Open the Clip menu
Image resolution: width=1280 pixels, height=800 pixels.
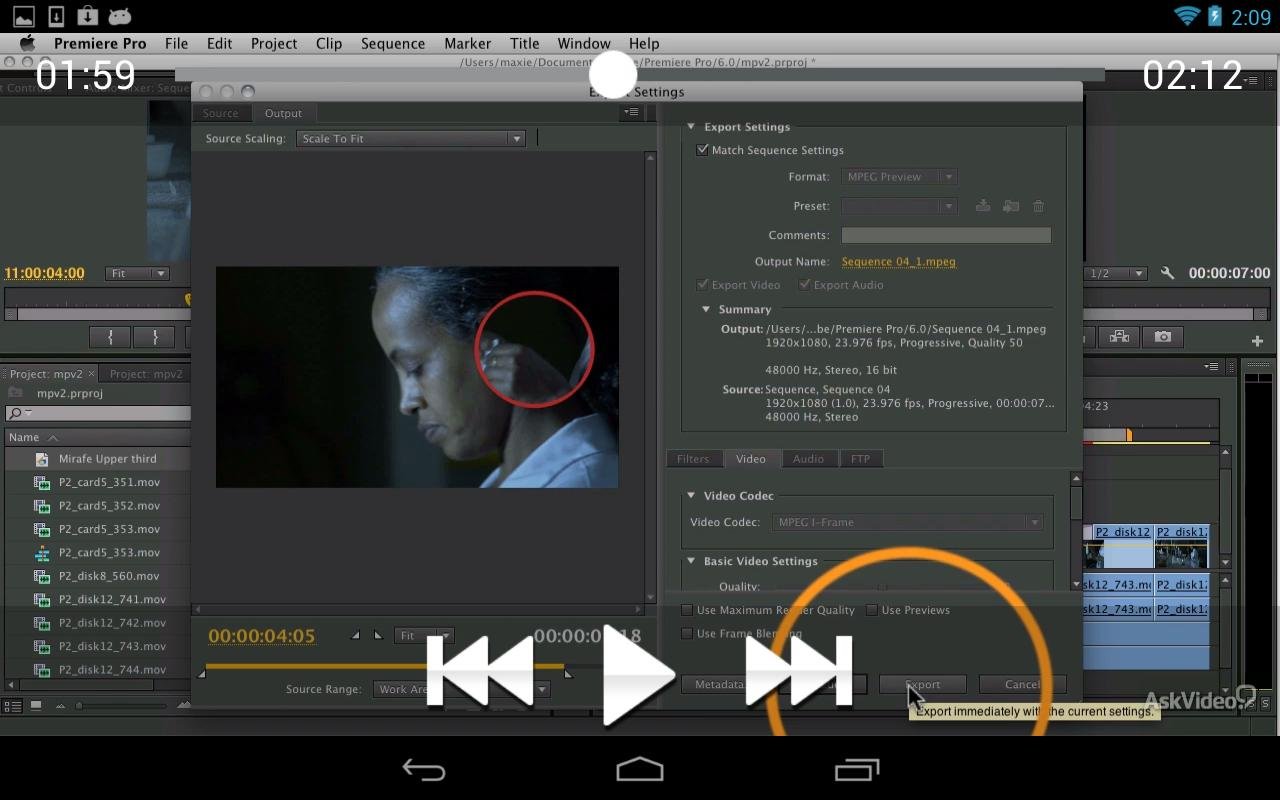pos(329,43)
